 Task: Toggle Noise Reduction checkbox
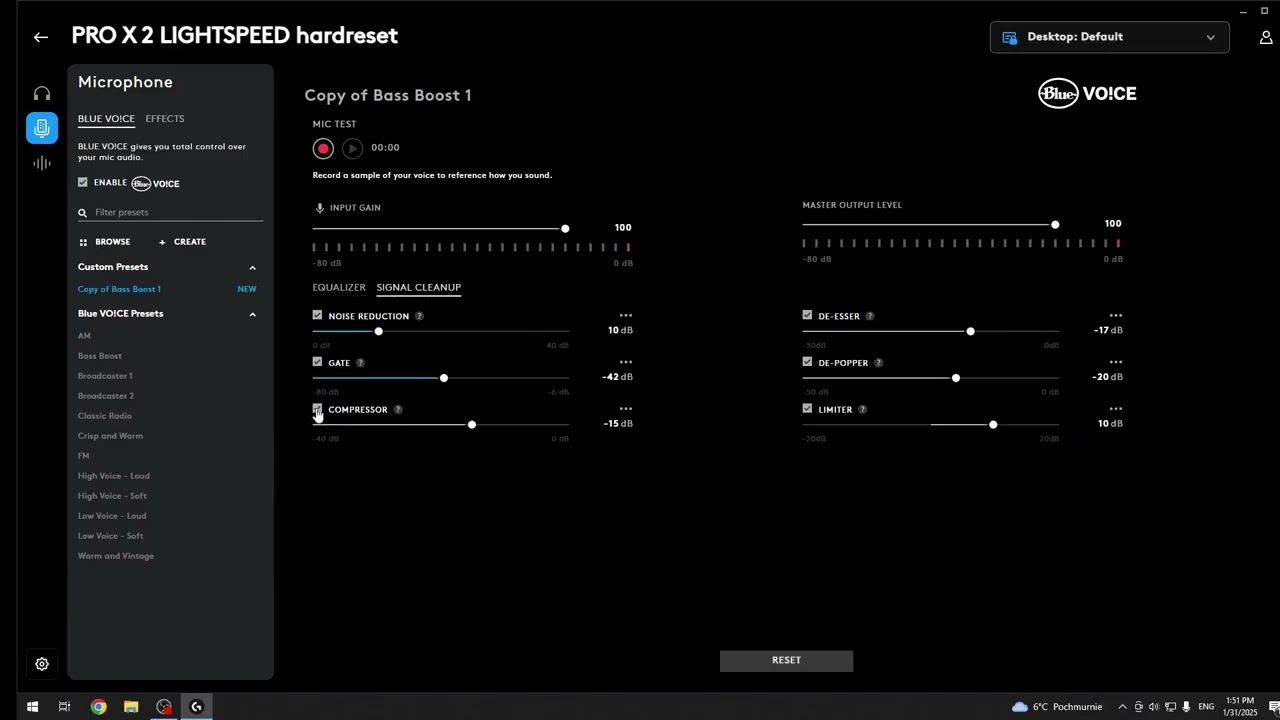point(318,315)
